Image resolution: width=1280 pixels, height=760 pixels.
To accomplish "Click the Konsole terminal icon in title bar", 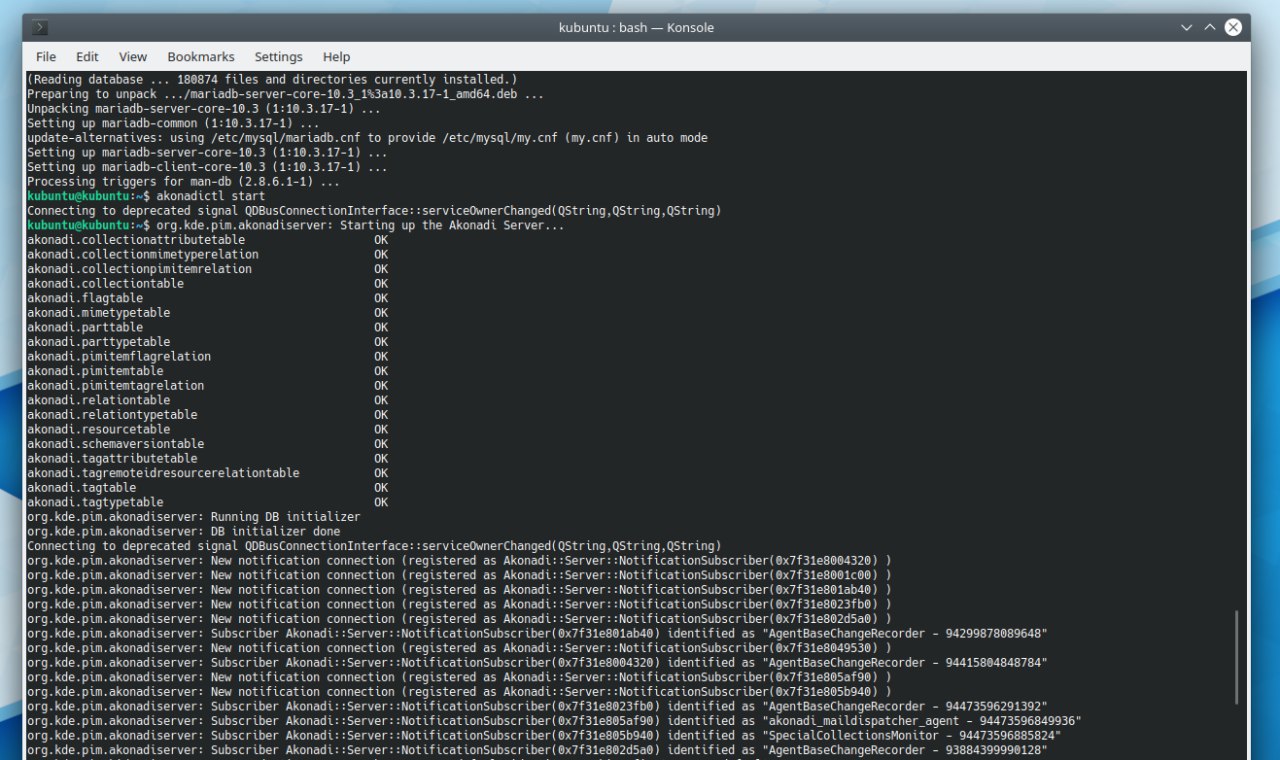I will [41, 28].
